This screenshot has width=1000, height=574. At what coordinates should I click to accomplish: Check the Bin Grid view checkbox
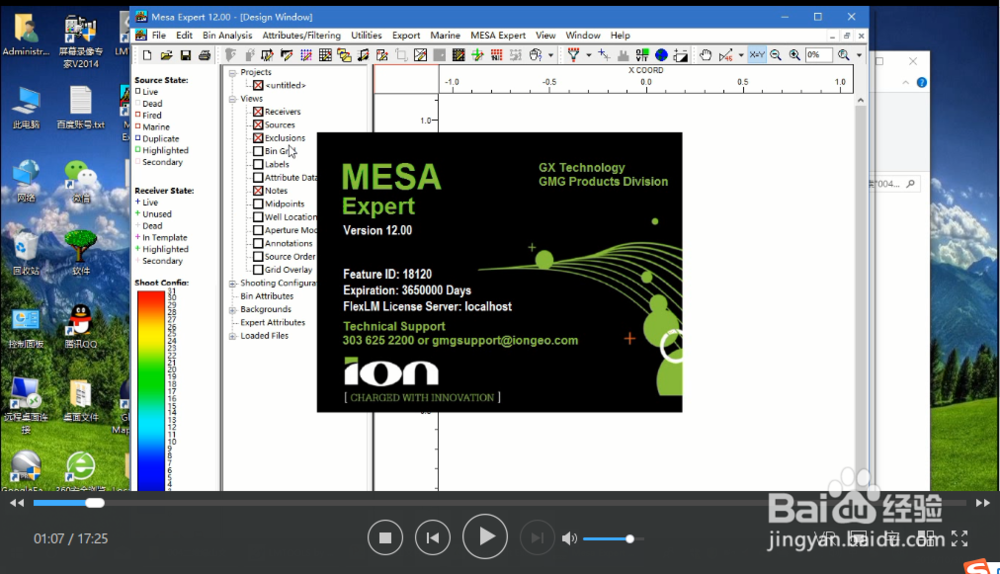click(258, 151)
